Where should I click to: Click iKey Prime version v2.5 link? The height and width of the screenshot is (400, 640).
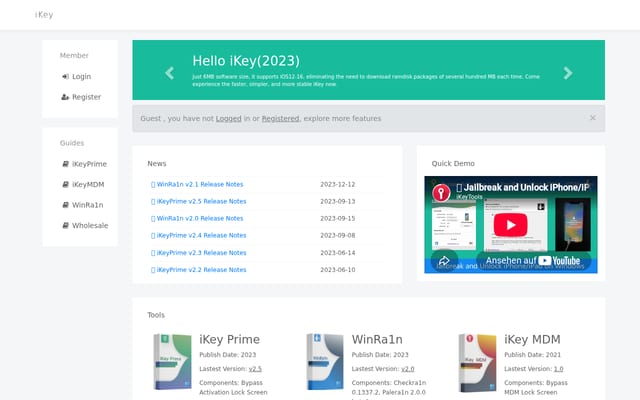pyautogui.click(x=255, y=369)
